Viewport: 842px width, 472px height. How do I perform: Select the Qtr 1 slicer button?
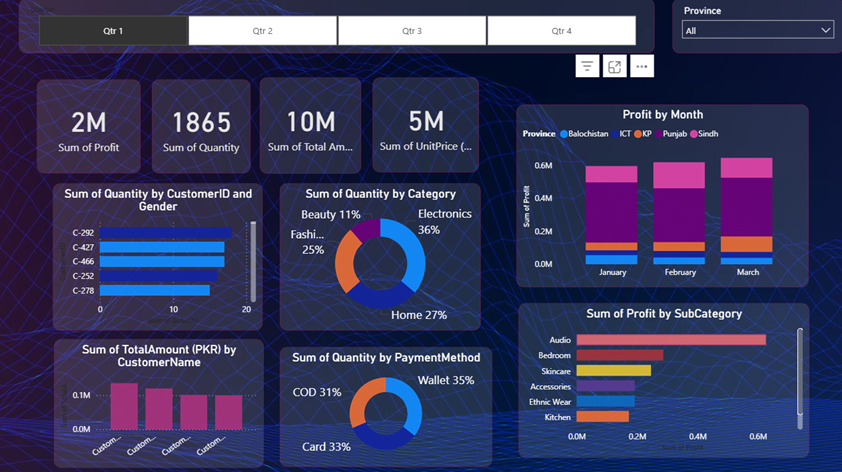coord(113,31)
